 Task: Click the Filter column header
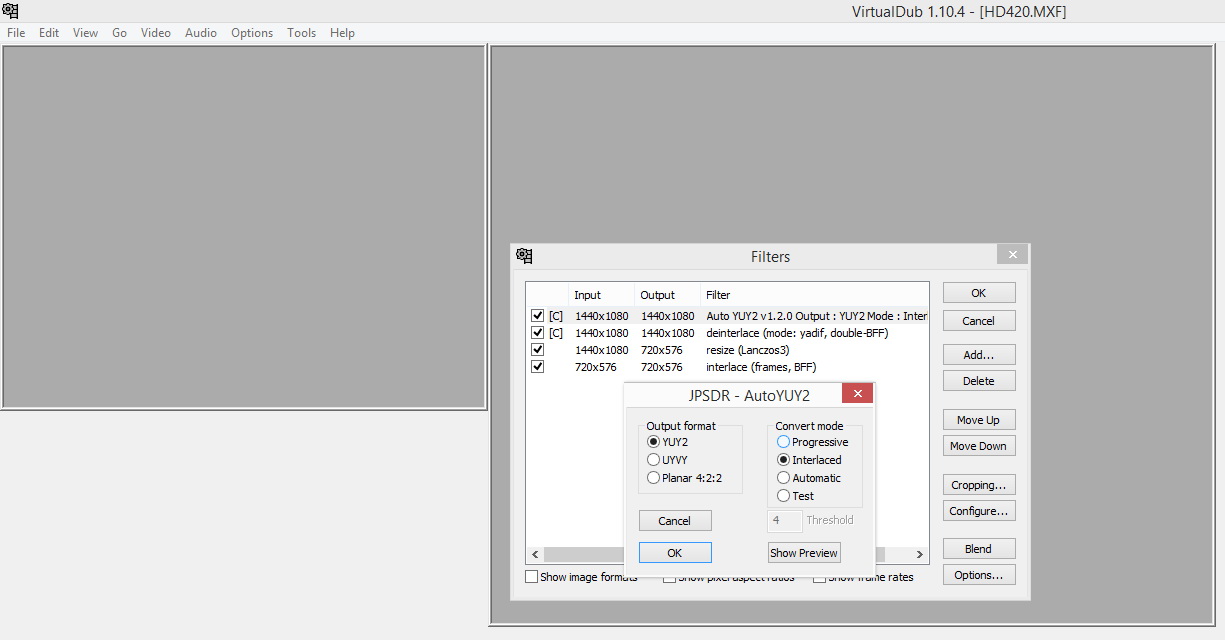pos(814,295)
